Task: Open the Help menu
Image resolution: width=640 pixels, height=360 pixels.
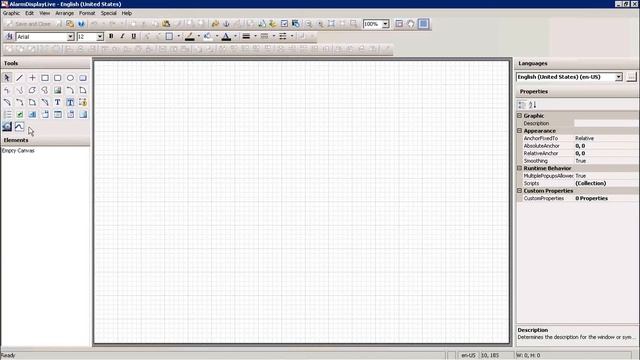Action: click(127, 13)
